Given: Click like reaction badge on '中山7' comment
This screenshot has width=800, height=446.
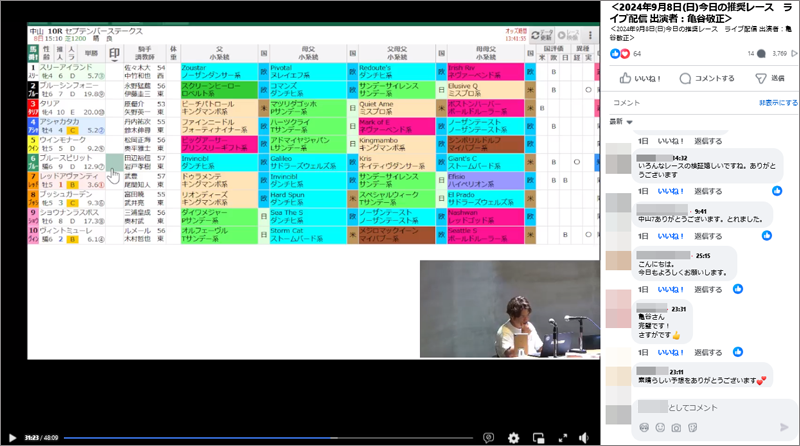Looking at the screenshot, I should pyautogui.click(x=766, y=235).
